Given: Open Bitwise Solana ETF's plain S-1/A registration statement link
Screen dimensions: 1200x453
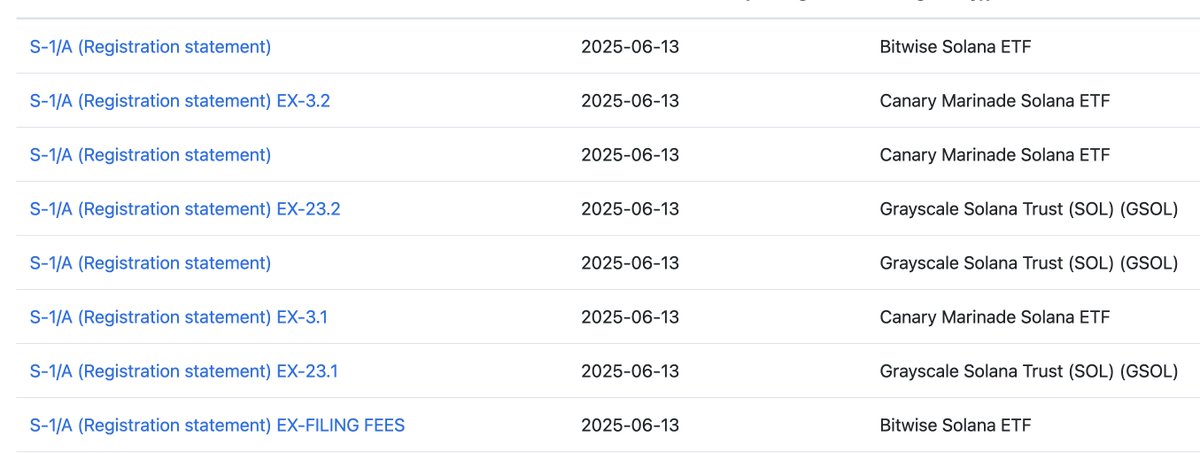Looking at the screenshot, I should [150, 47].
